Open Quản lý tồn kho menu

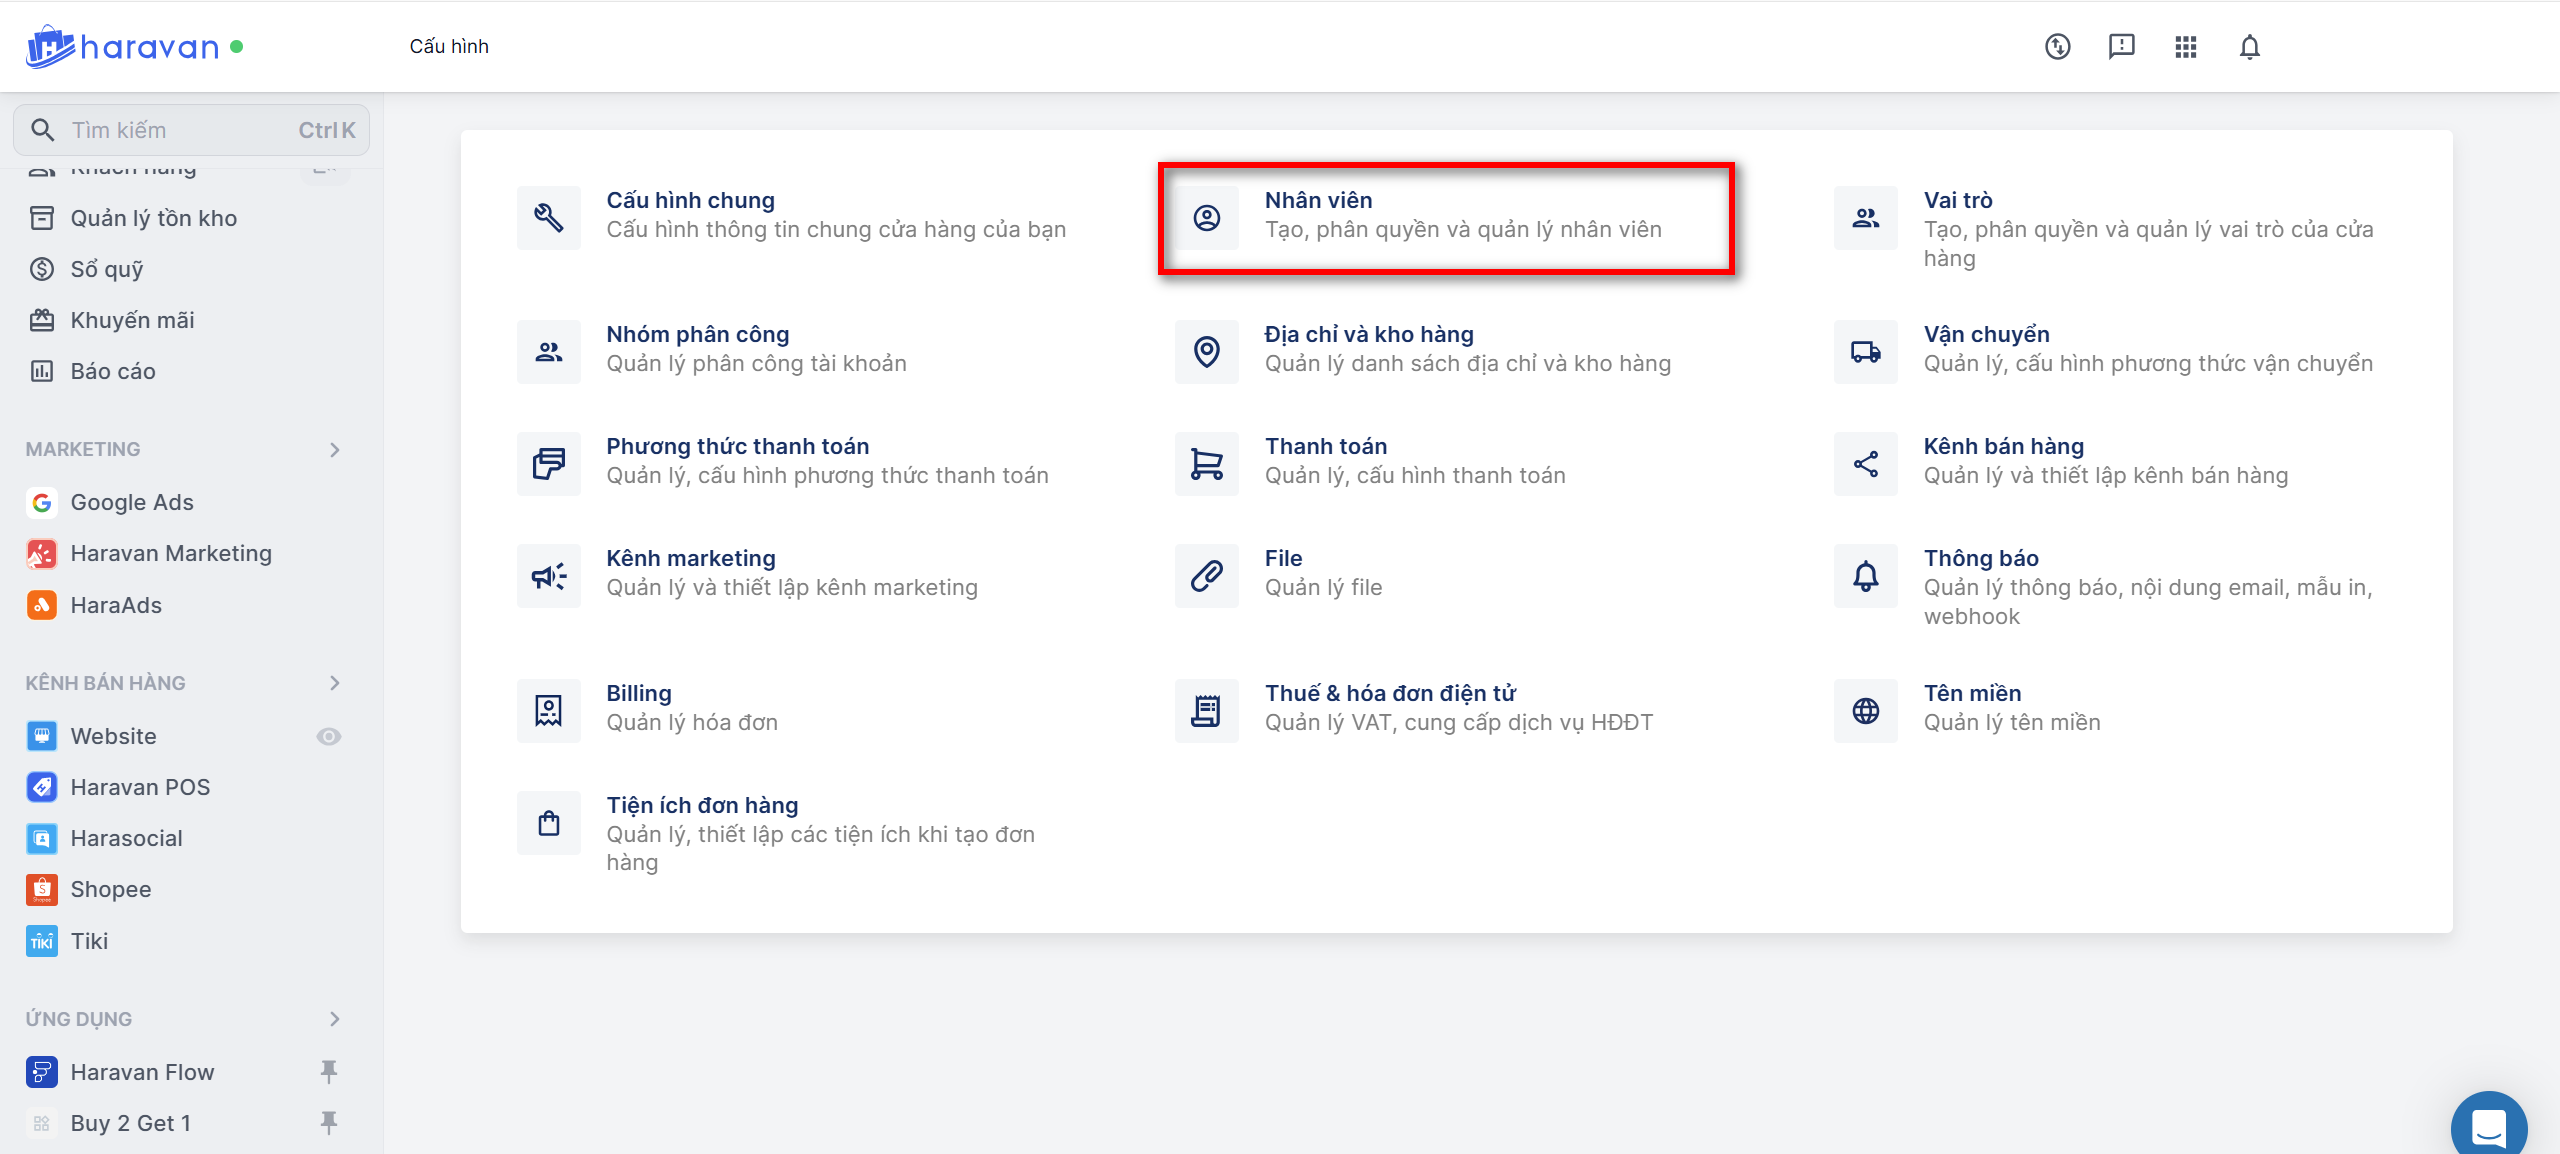(153, 218)
